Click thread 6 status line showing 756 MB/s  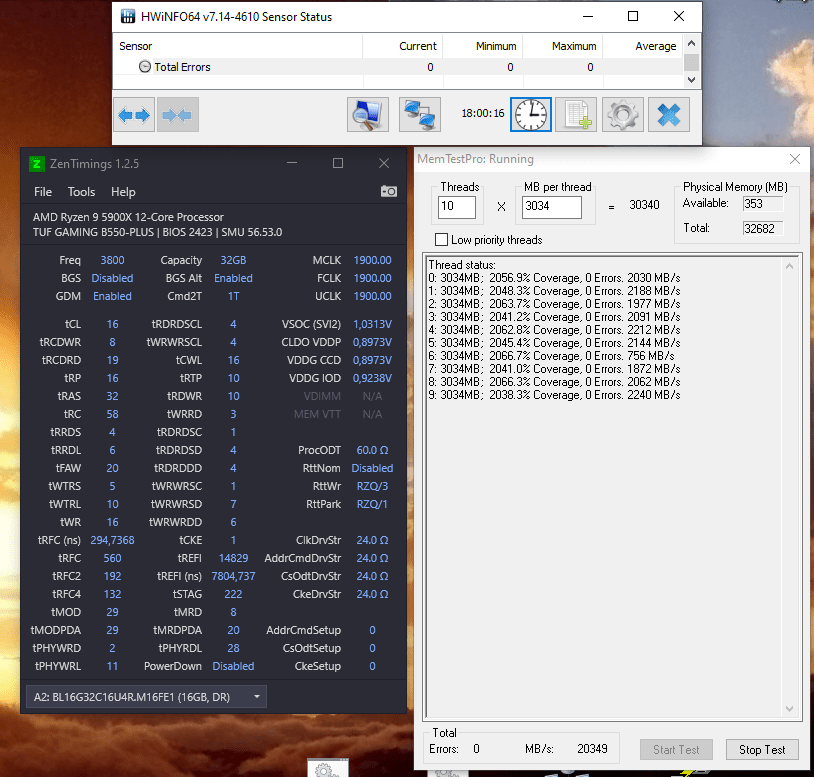click(x=551, y=356)
